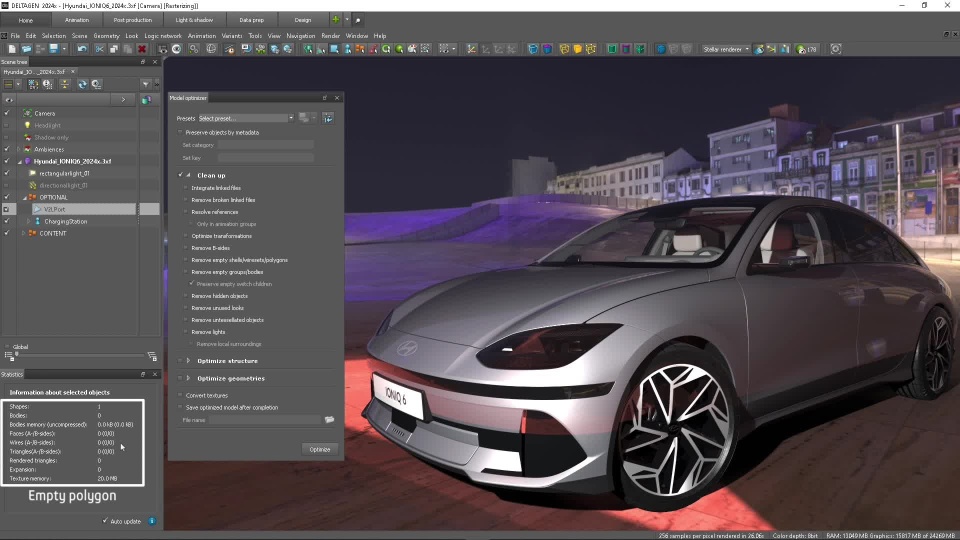
Task: Click the browse folder icon next to File name
Action: pyautogui.click(x=329, y=420)
